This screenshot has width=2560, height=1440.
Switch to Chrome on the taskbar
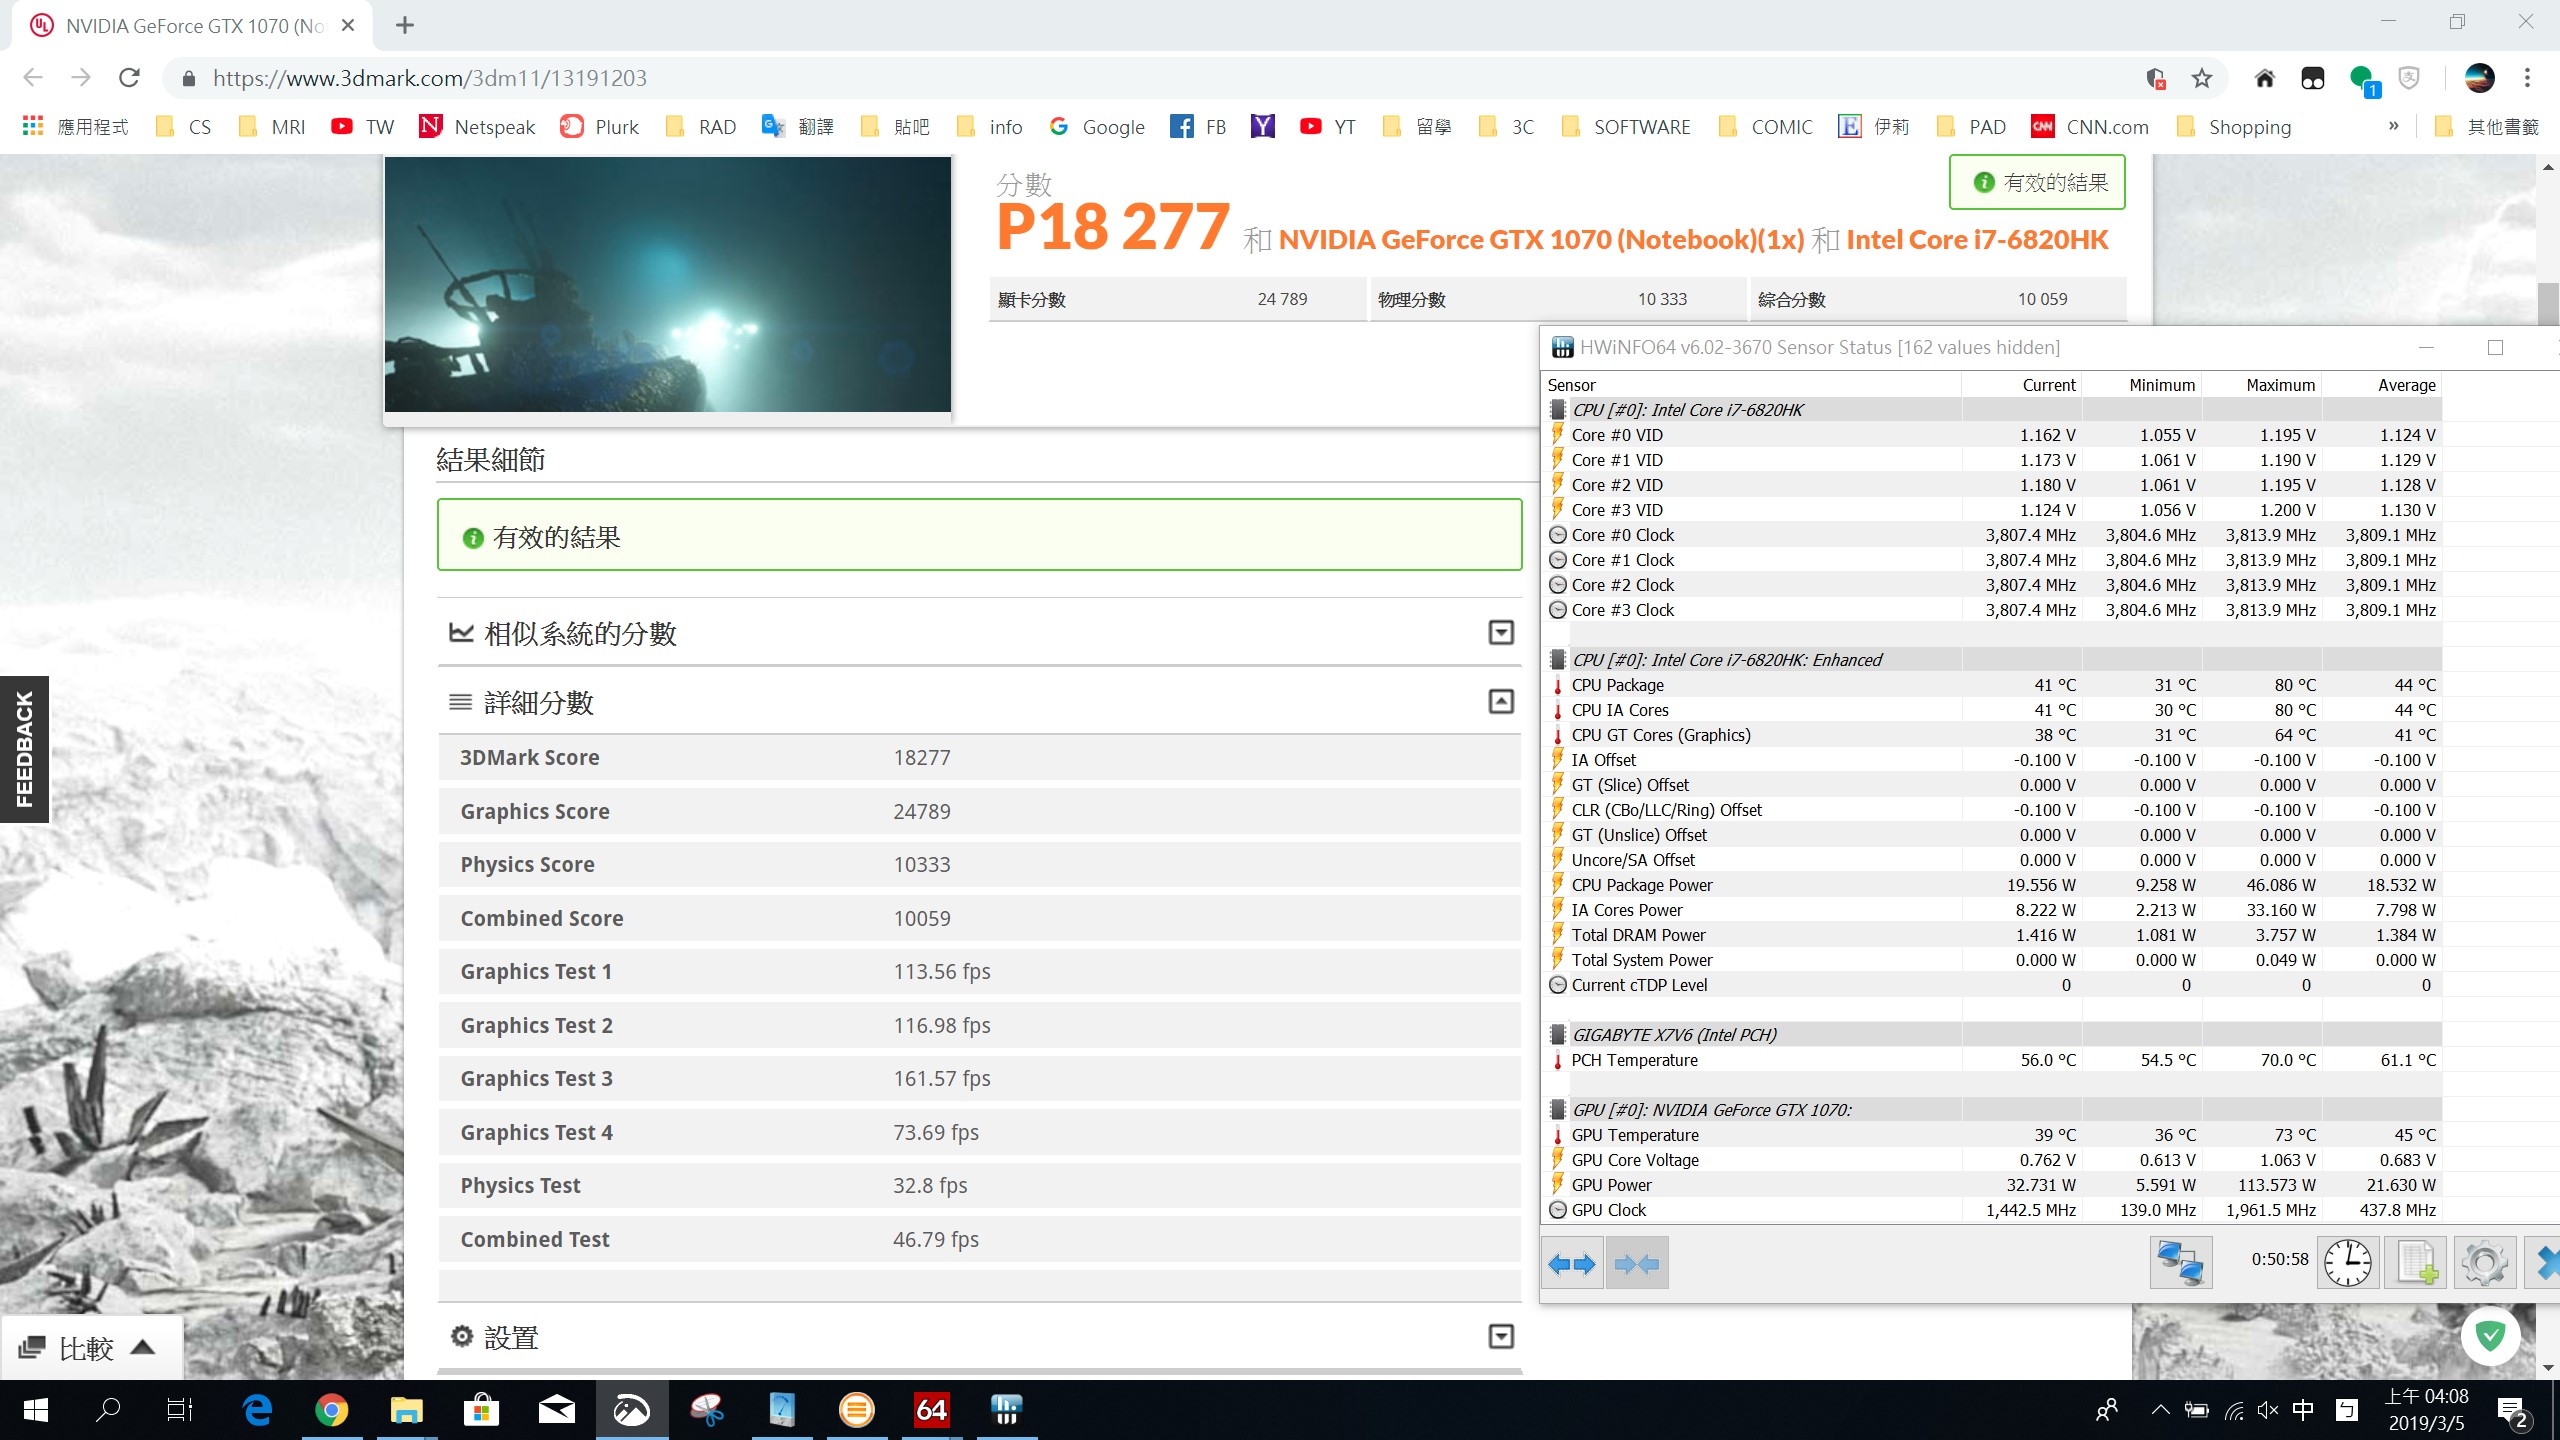(332, 1410)
